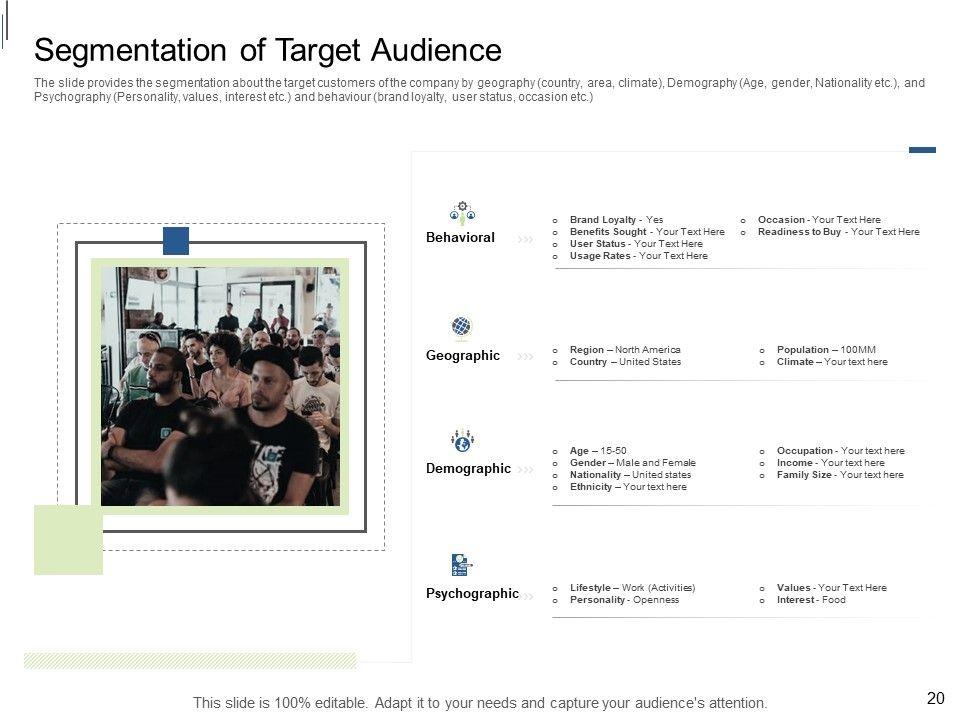This screenshot has width=960, height=720.
Task: Click the slide description paragraph under title
Action: point(479,89)
